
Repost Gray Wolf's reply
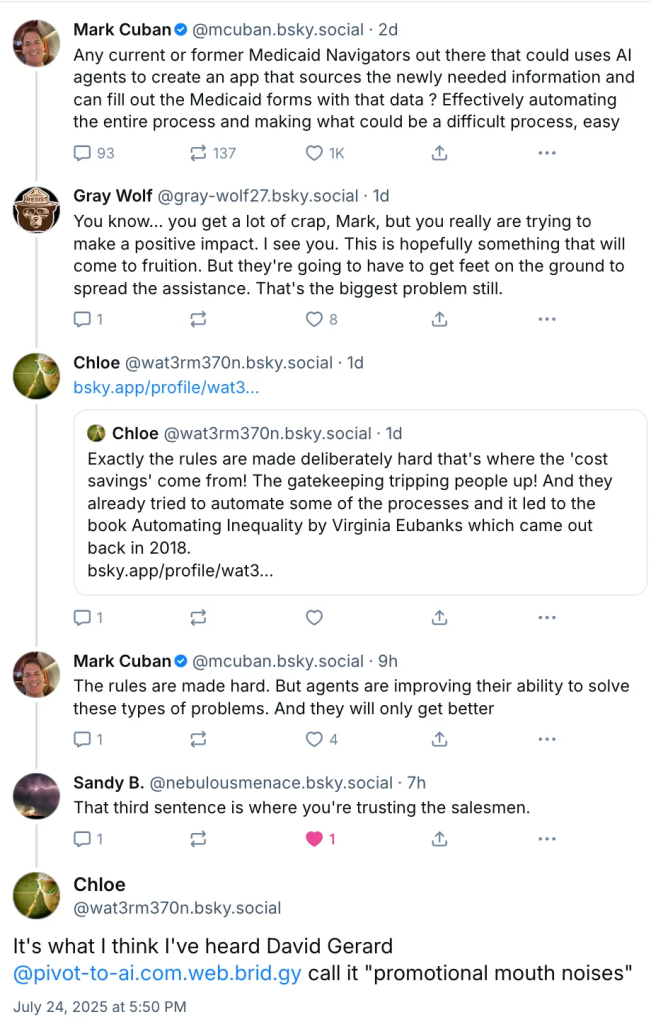(x=198, y=319)
